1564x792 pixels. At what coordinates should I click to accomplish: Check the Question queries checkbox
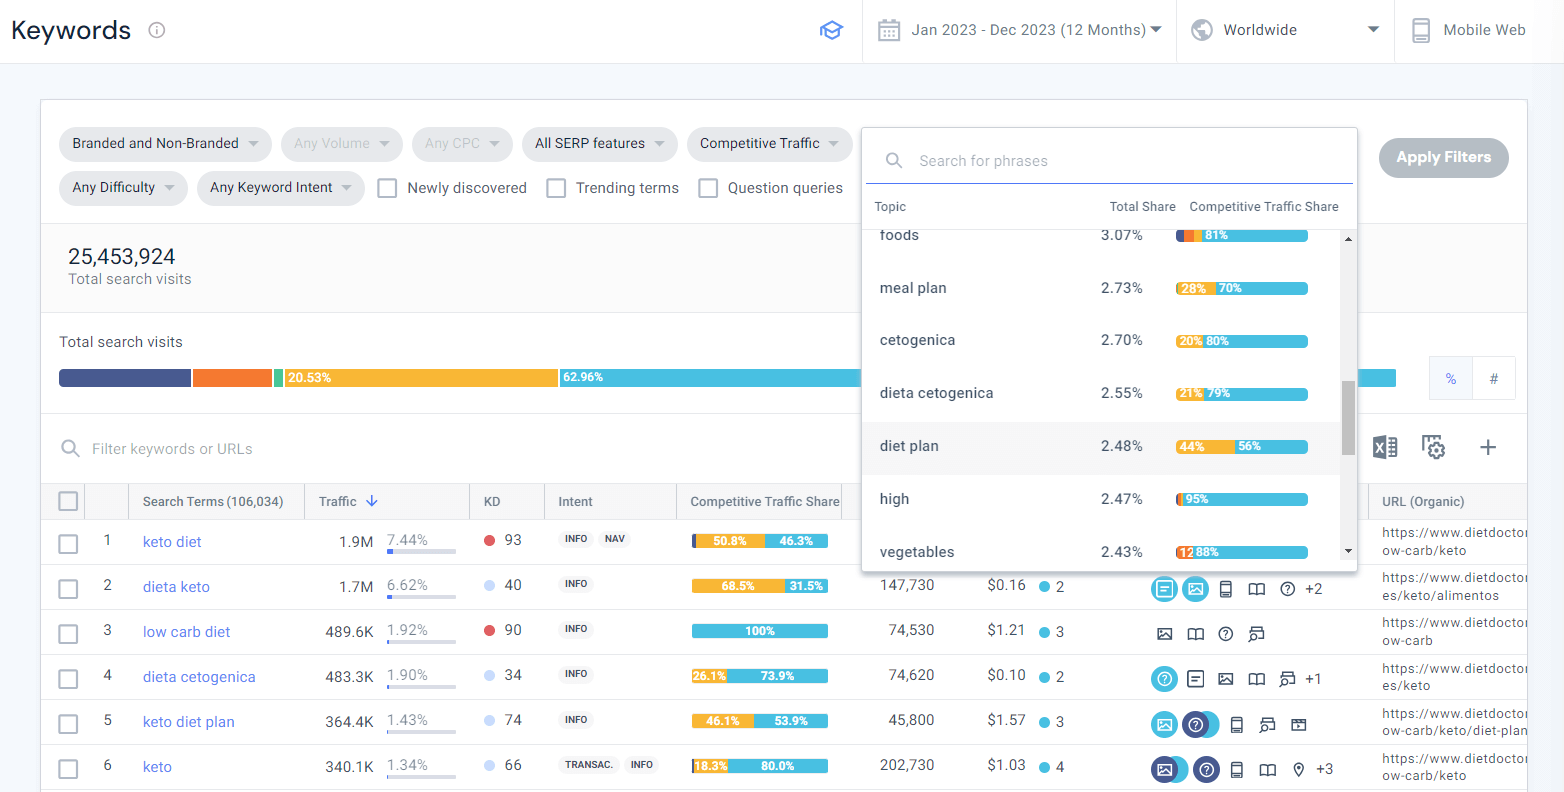coord(708,188)
